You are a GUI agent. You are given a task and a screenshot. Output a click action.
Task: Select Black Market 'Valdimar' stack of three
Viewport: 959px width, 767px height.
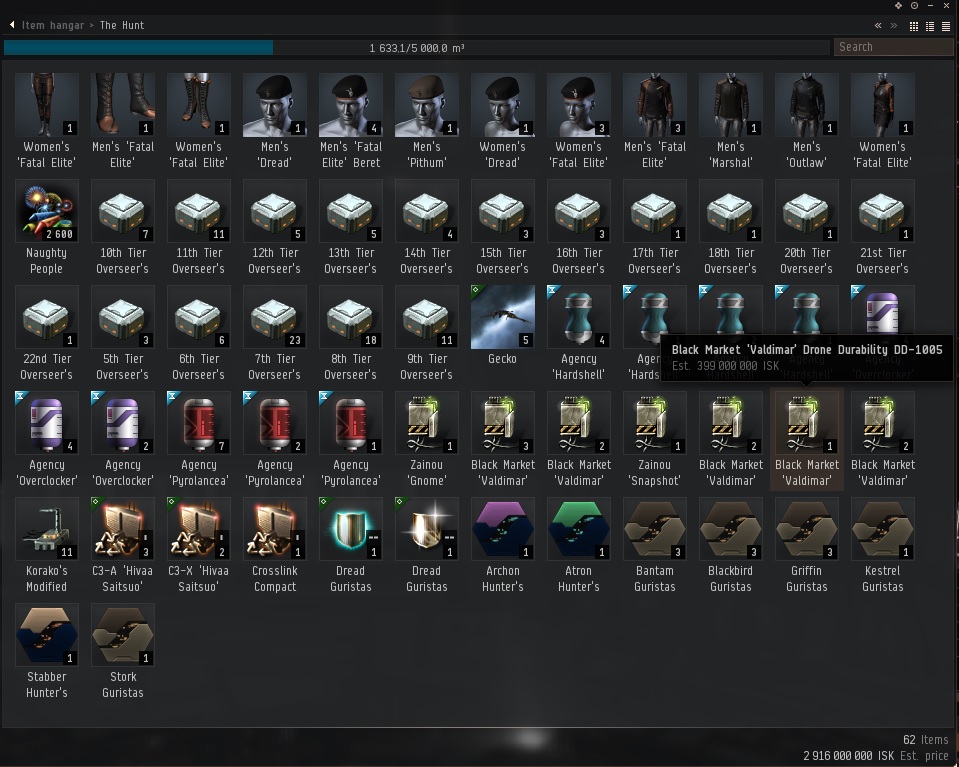click(502, 439)
